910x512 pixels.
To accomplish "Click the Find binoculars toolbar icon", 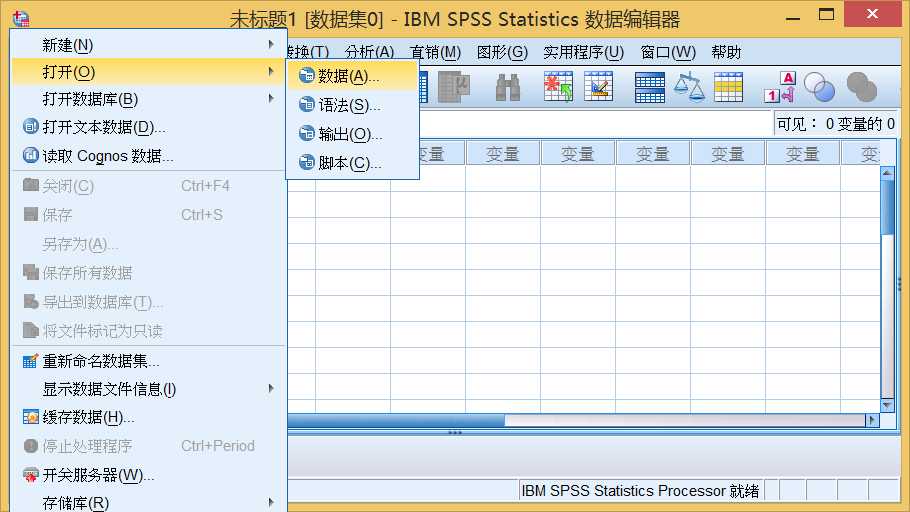I will pos(508,87).
